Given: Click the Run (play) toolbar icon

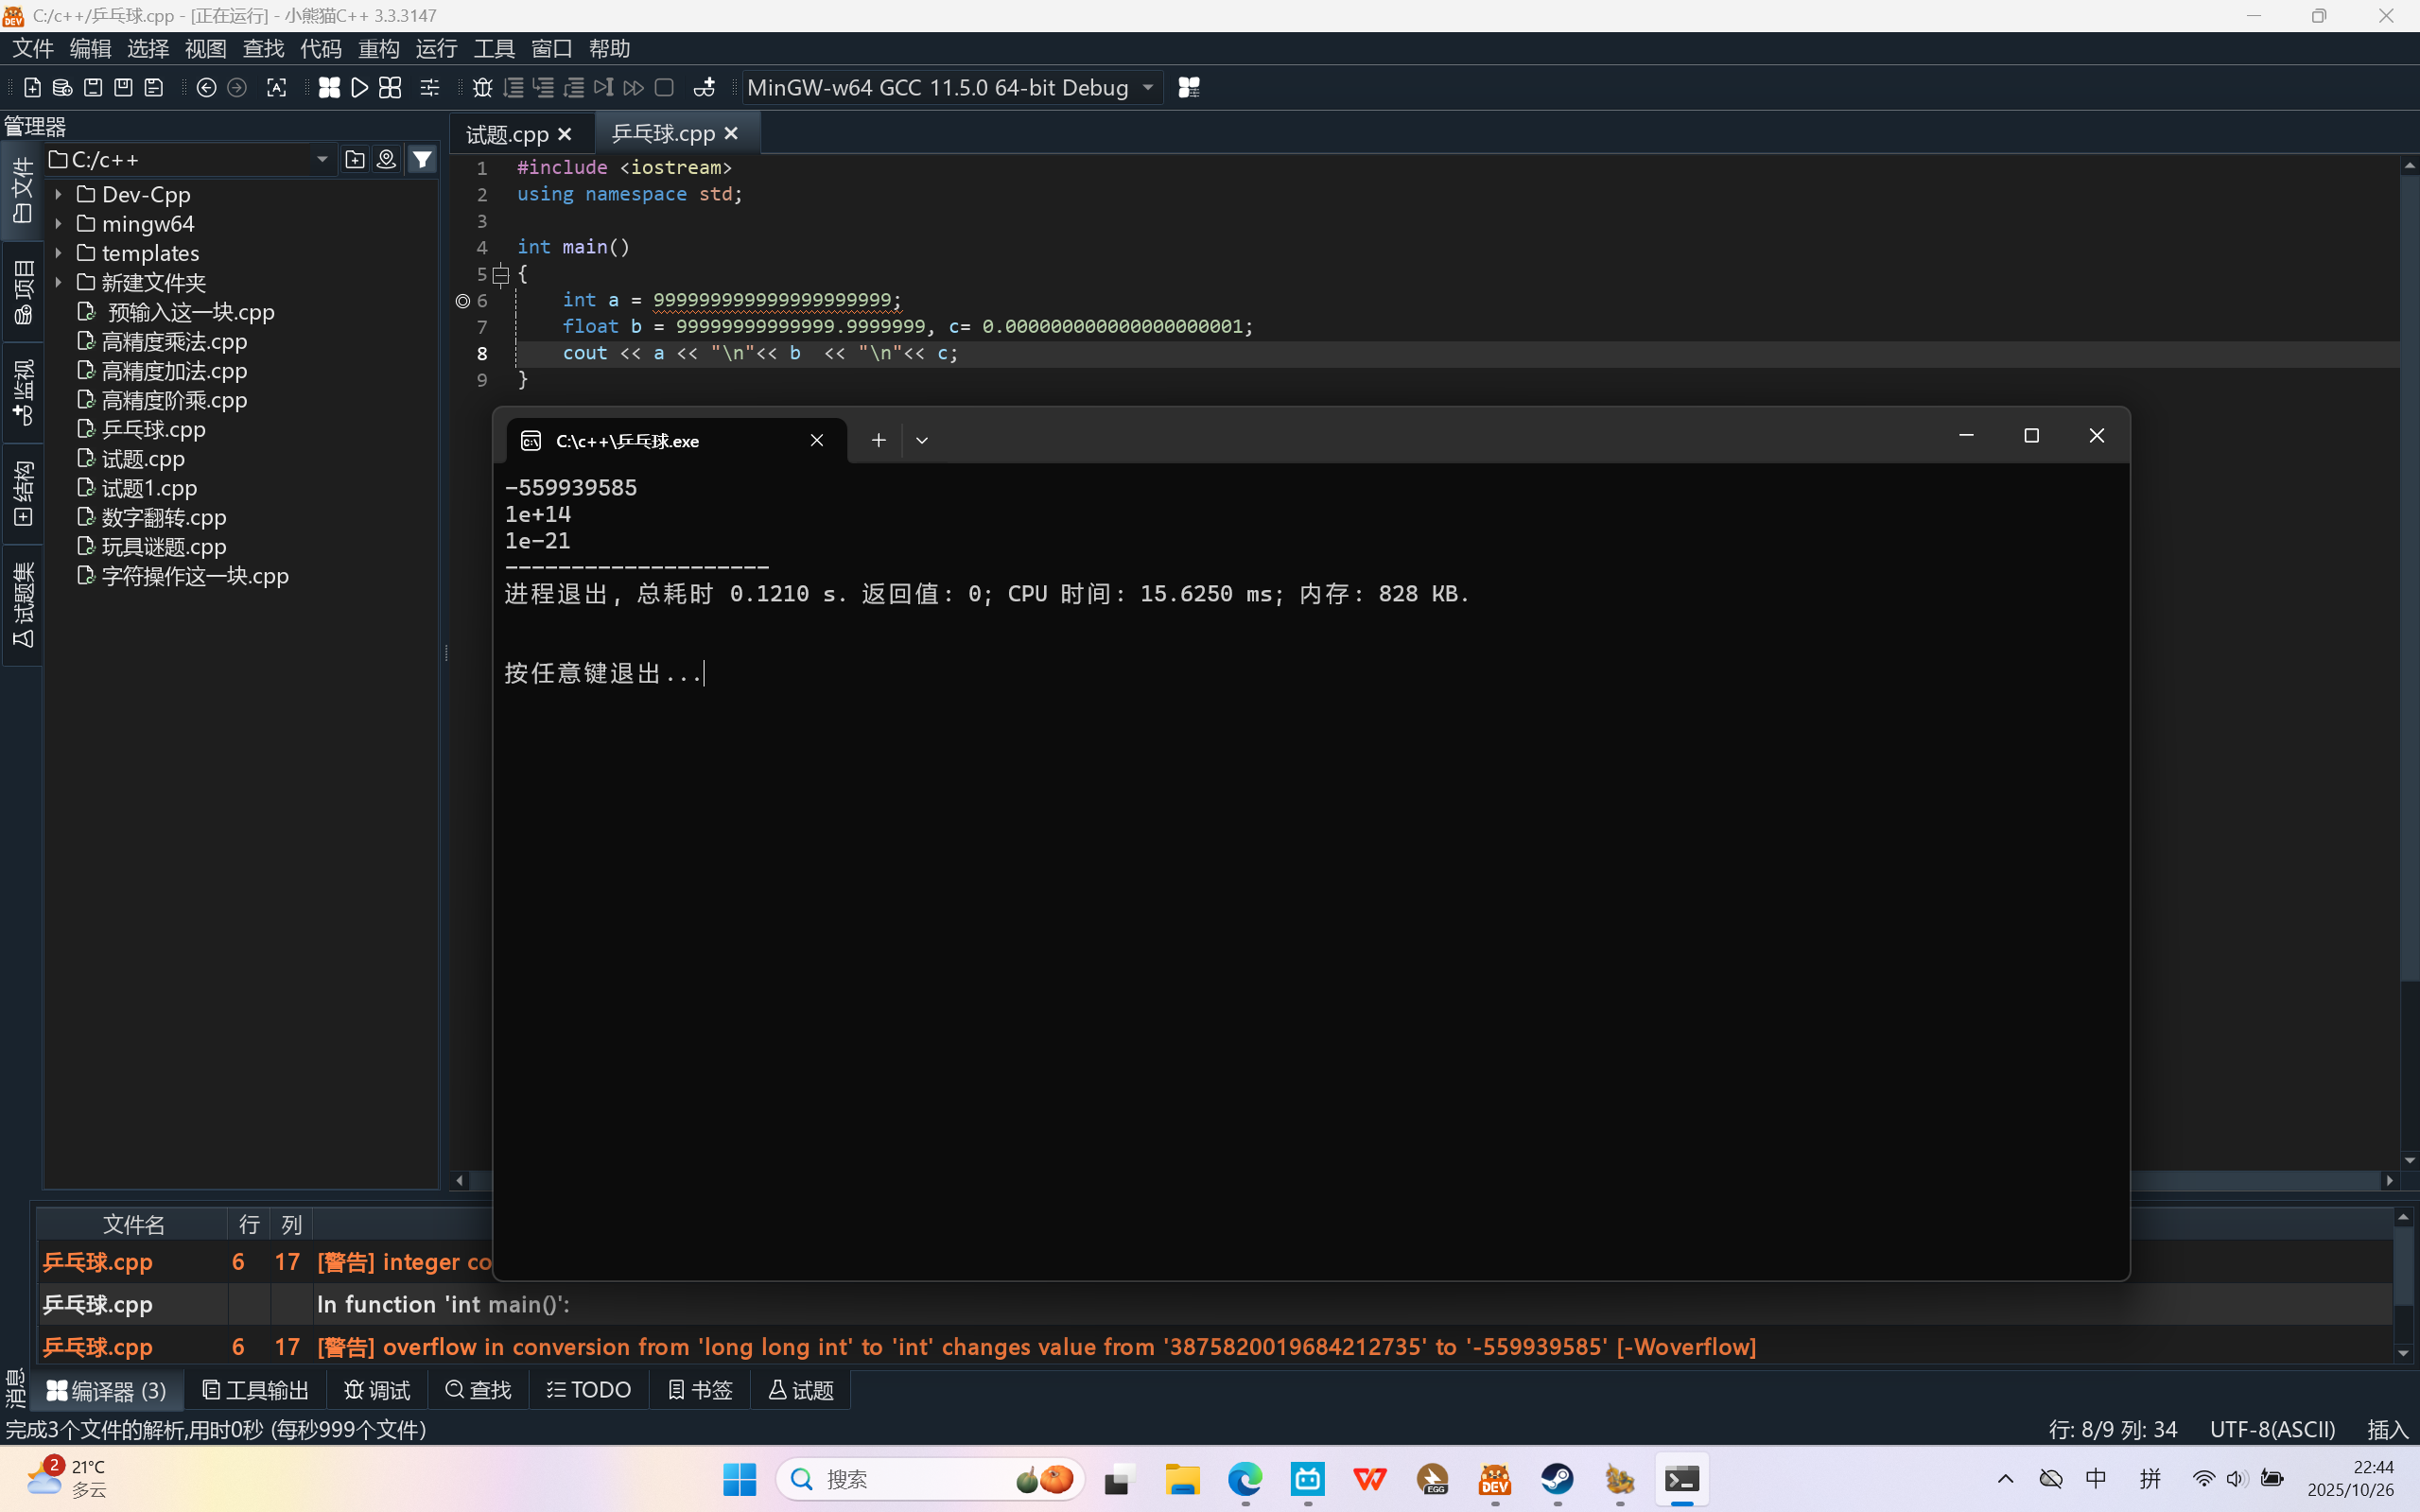Looking at the screenshot, I should point(359,88).
